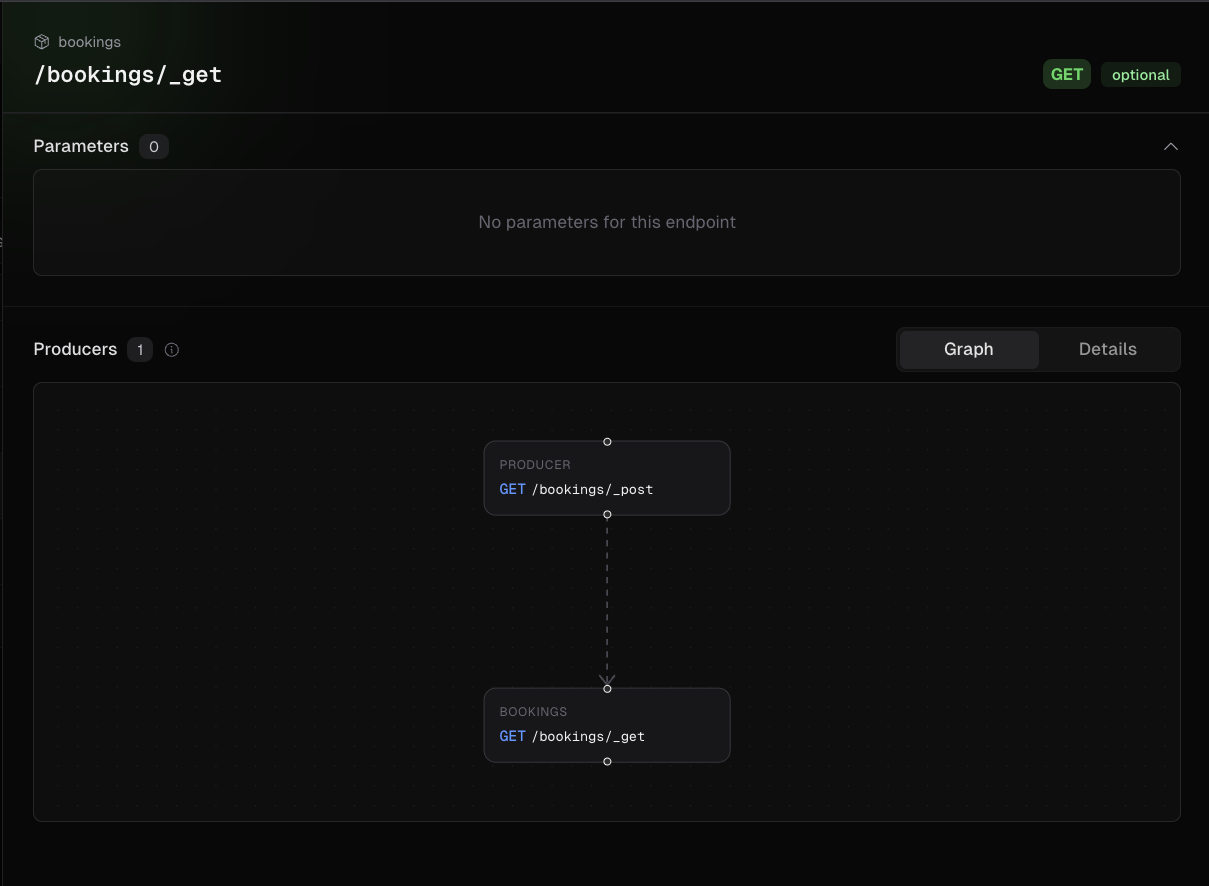Switch to the Graph view tab
The width and height of the screenshot is (1209, 886).
pyautogui.click(x=968, y=350)
